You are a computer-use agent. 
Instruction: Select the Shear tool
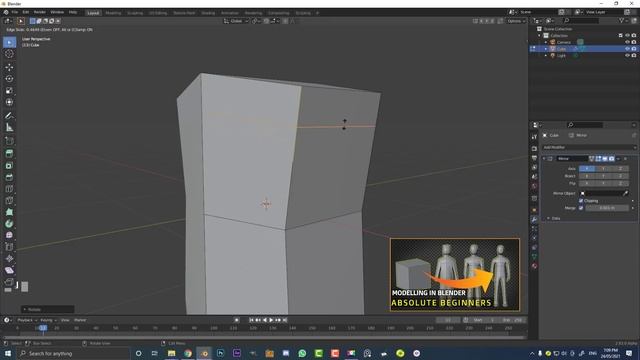point(9,270)
